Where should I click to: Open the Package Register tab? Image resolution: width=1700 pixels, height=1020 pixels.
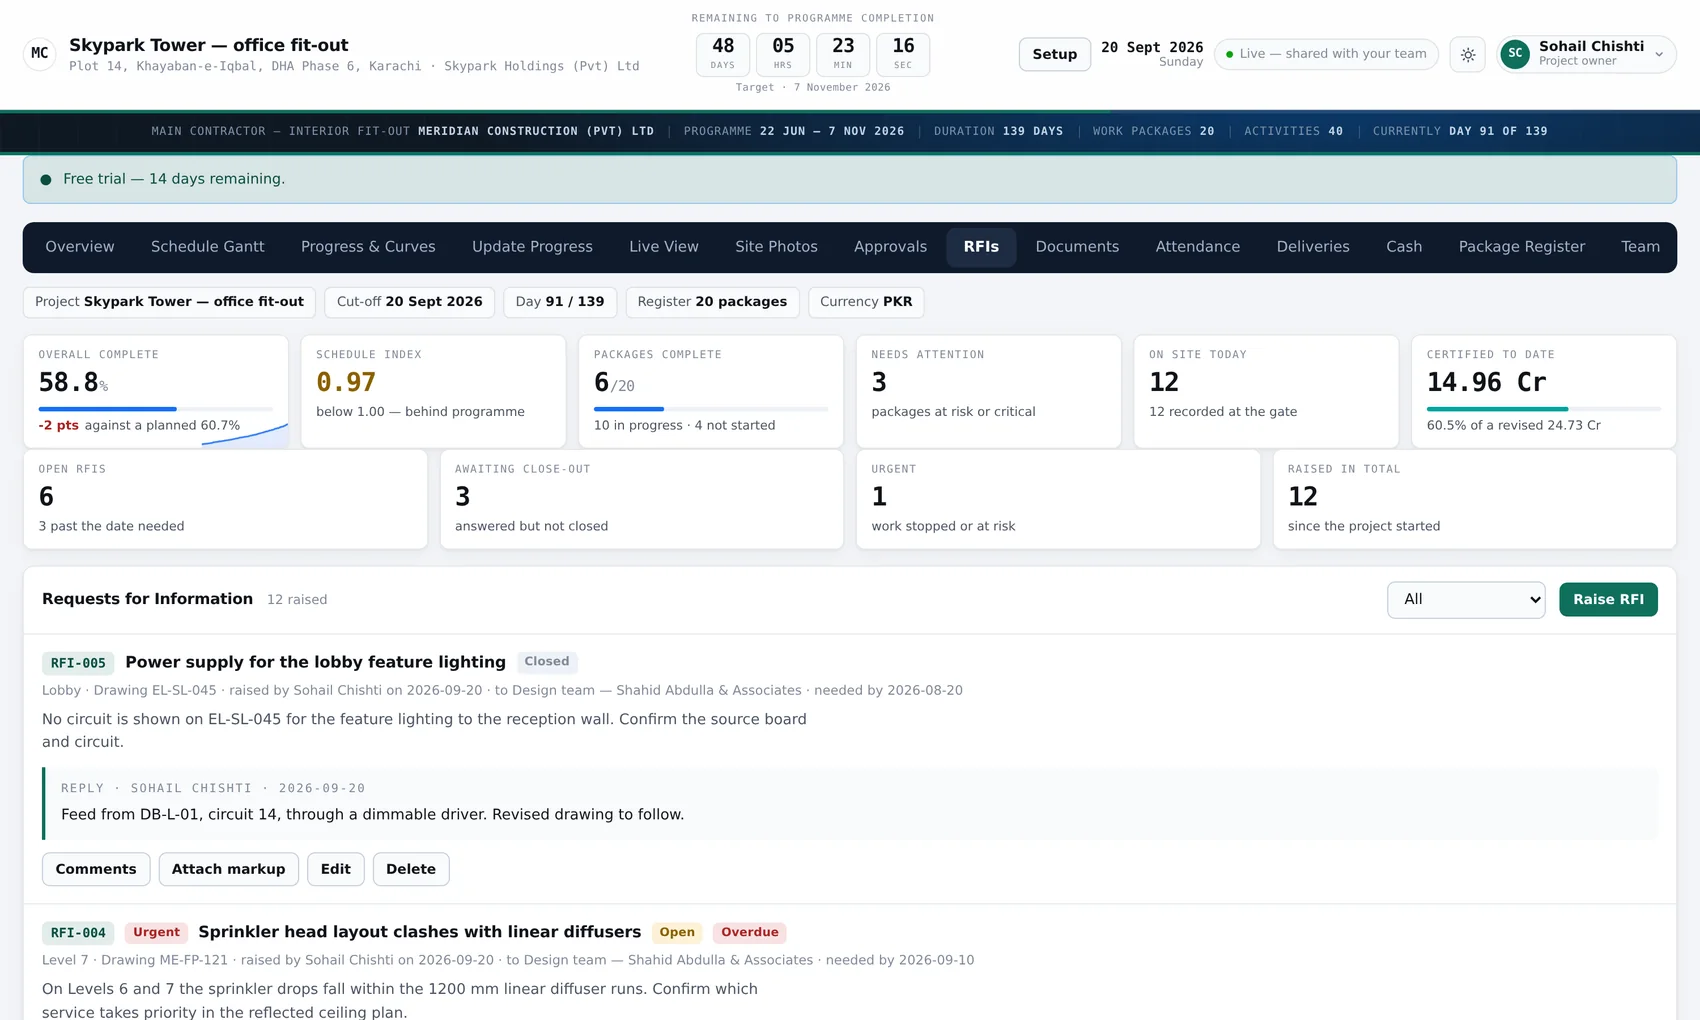point(1522,247)
